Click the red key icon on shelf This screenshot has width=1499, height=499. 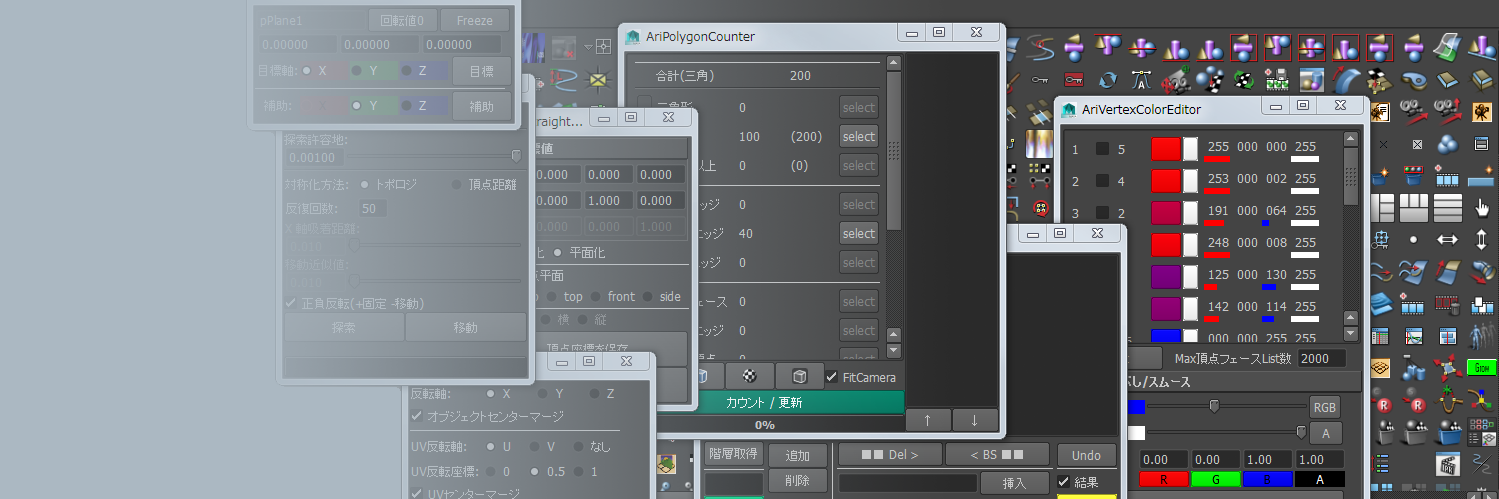coord(1074,79)
